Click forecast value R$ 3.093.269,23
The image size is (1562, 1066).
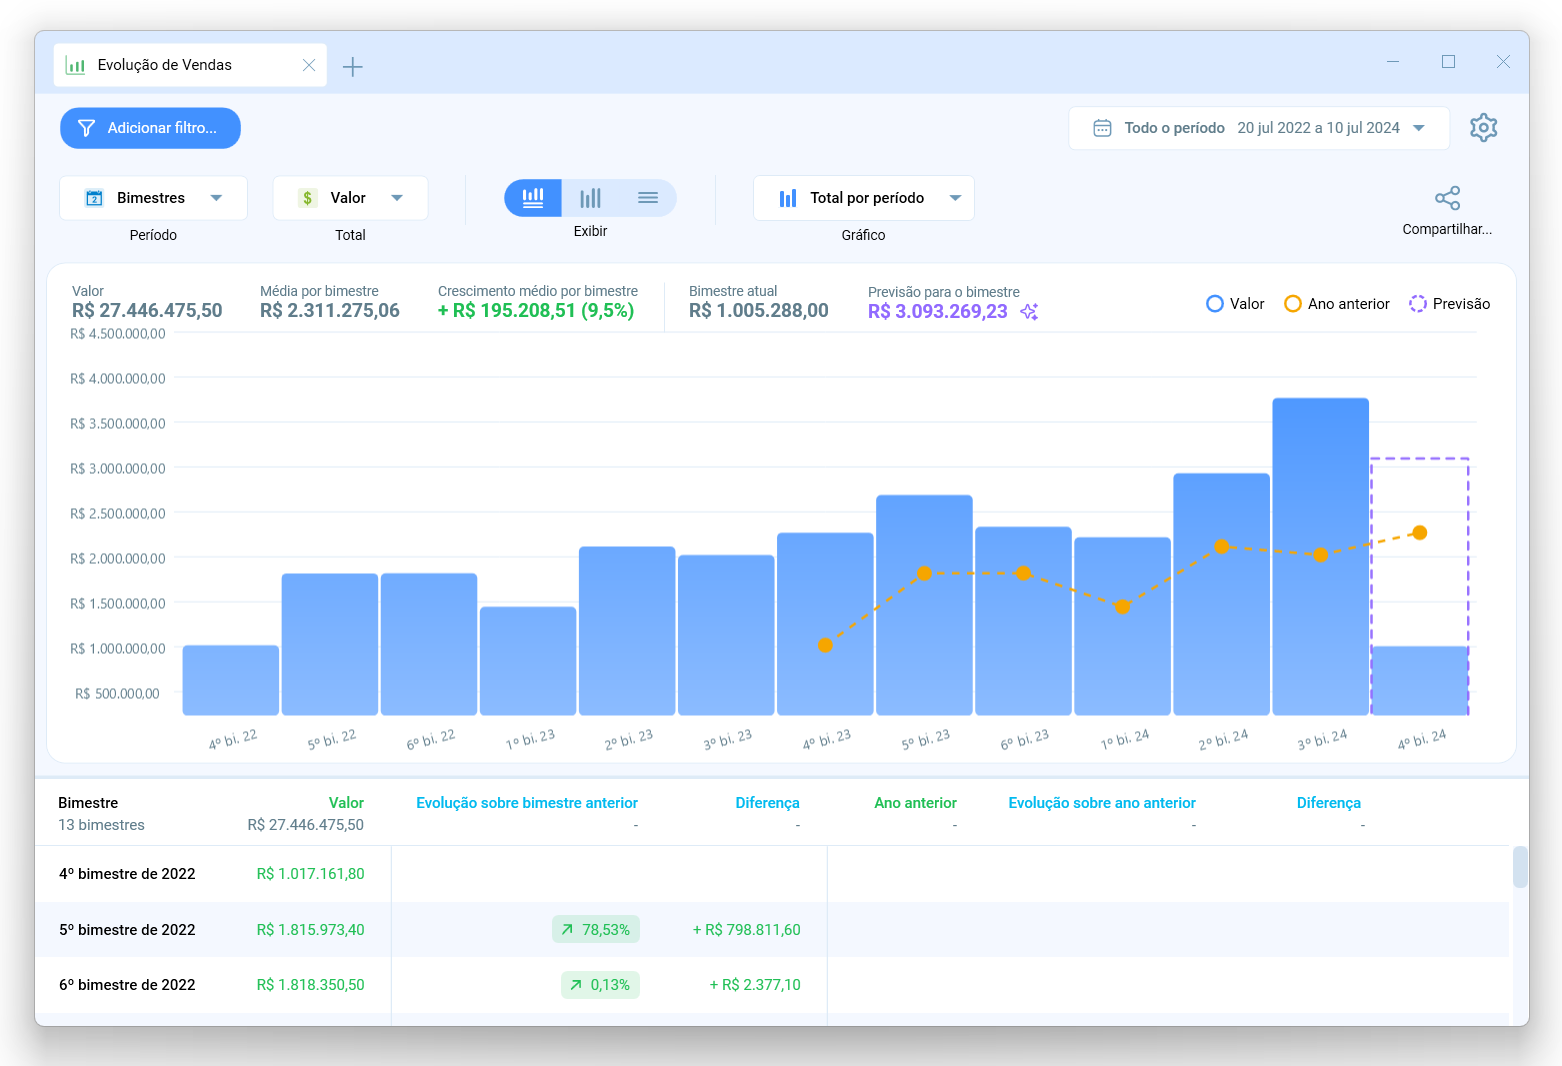[x=938, y=311]
